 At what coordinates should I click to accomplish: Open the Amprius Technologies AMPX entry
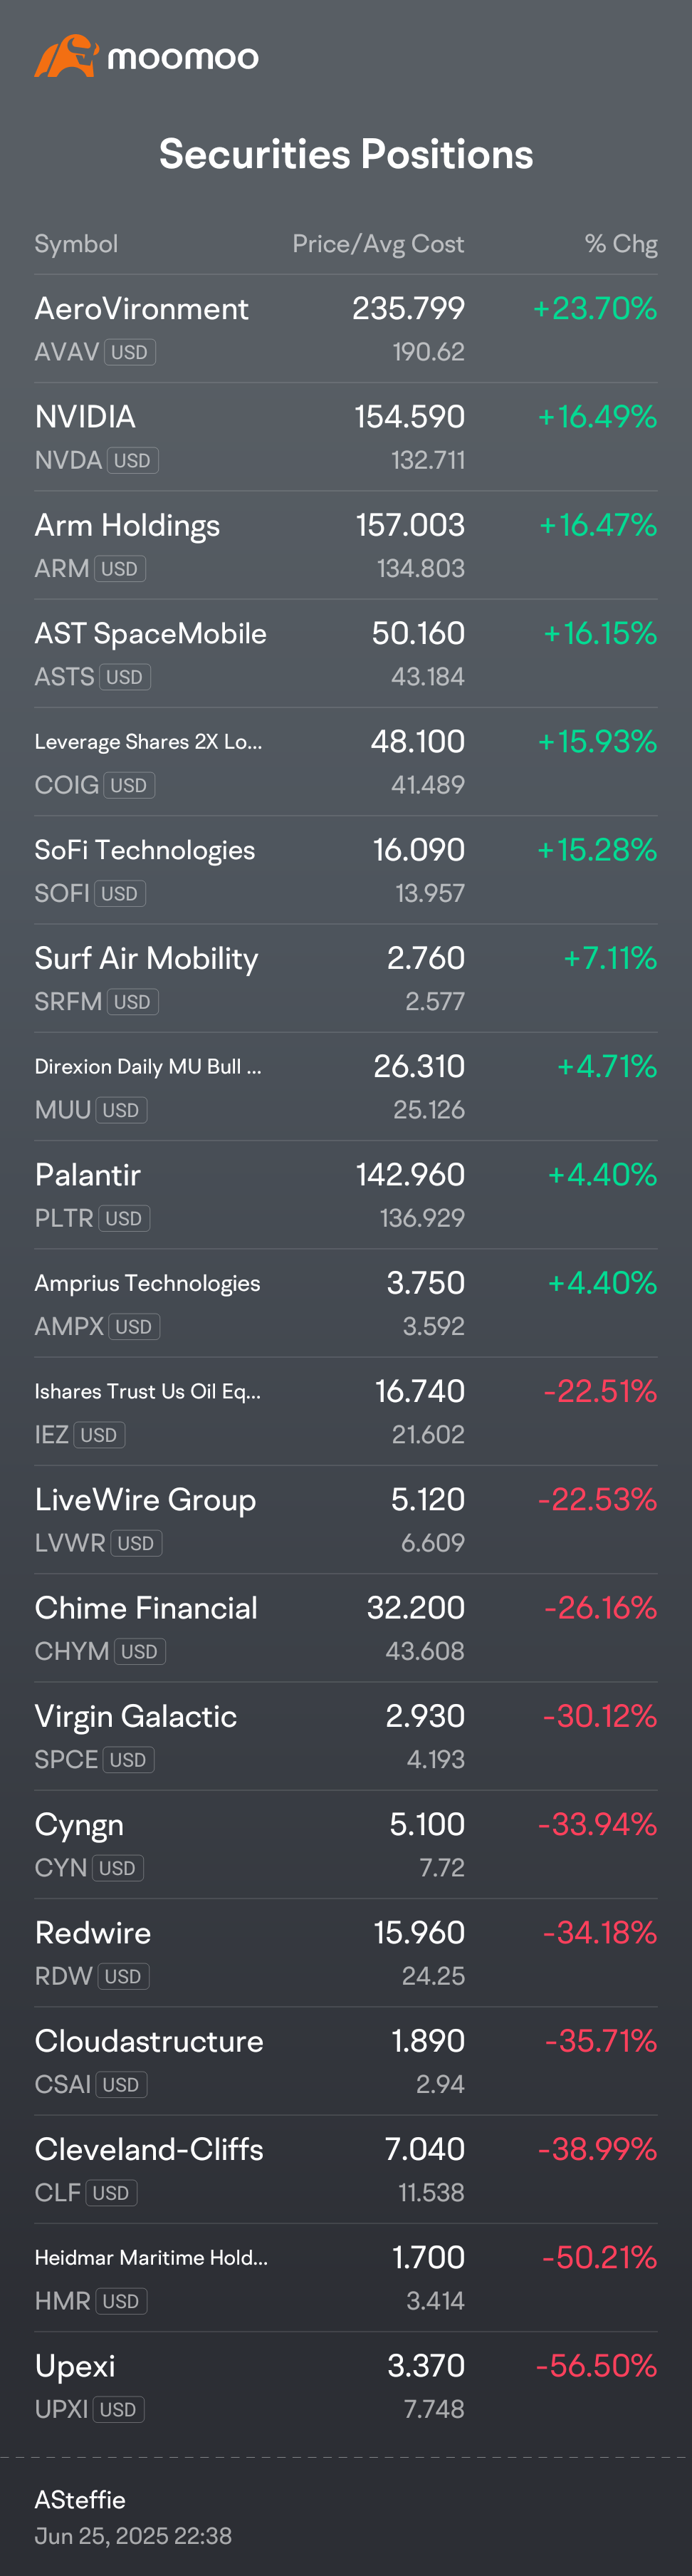click(x=346, y=1303)
